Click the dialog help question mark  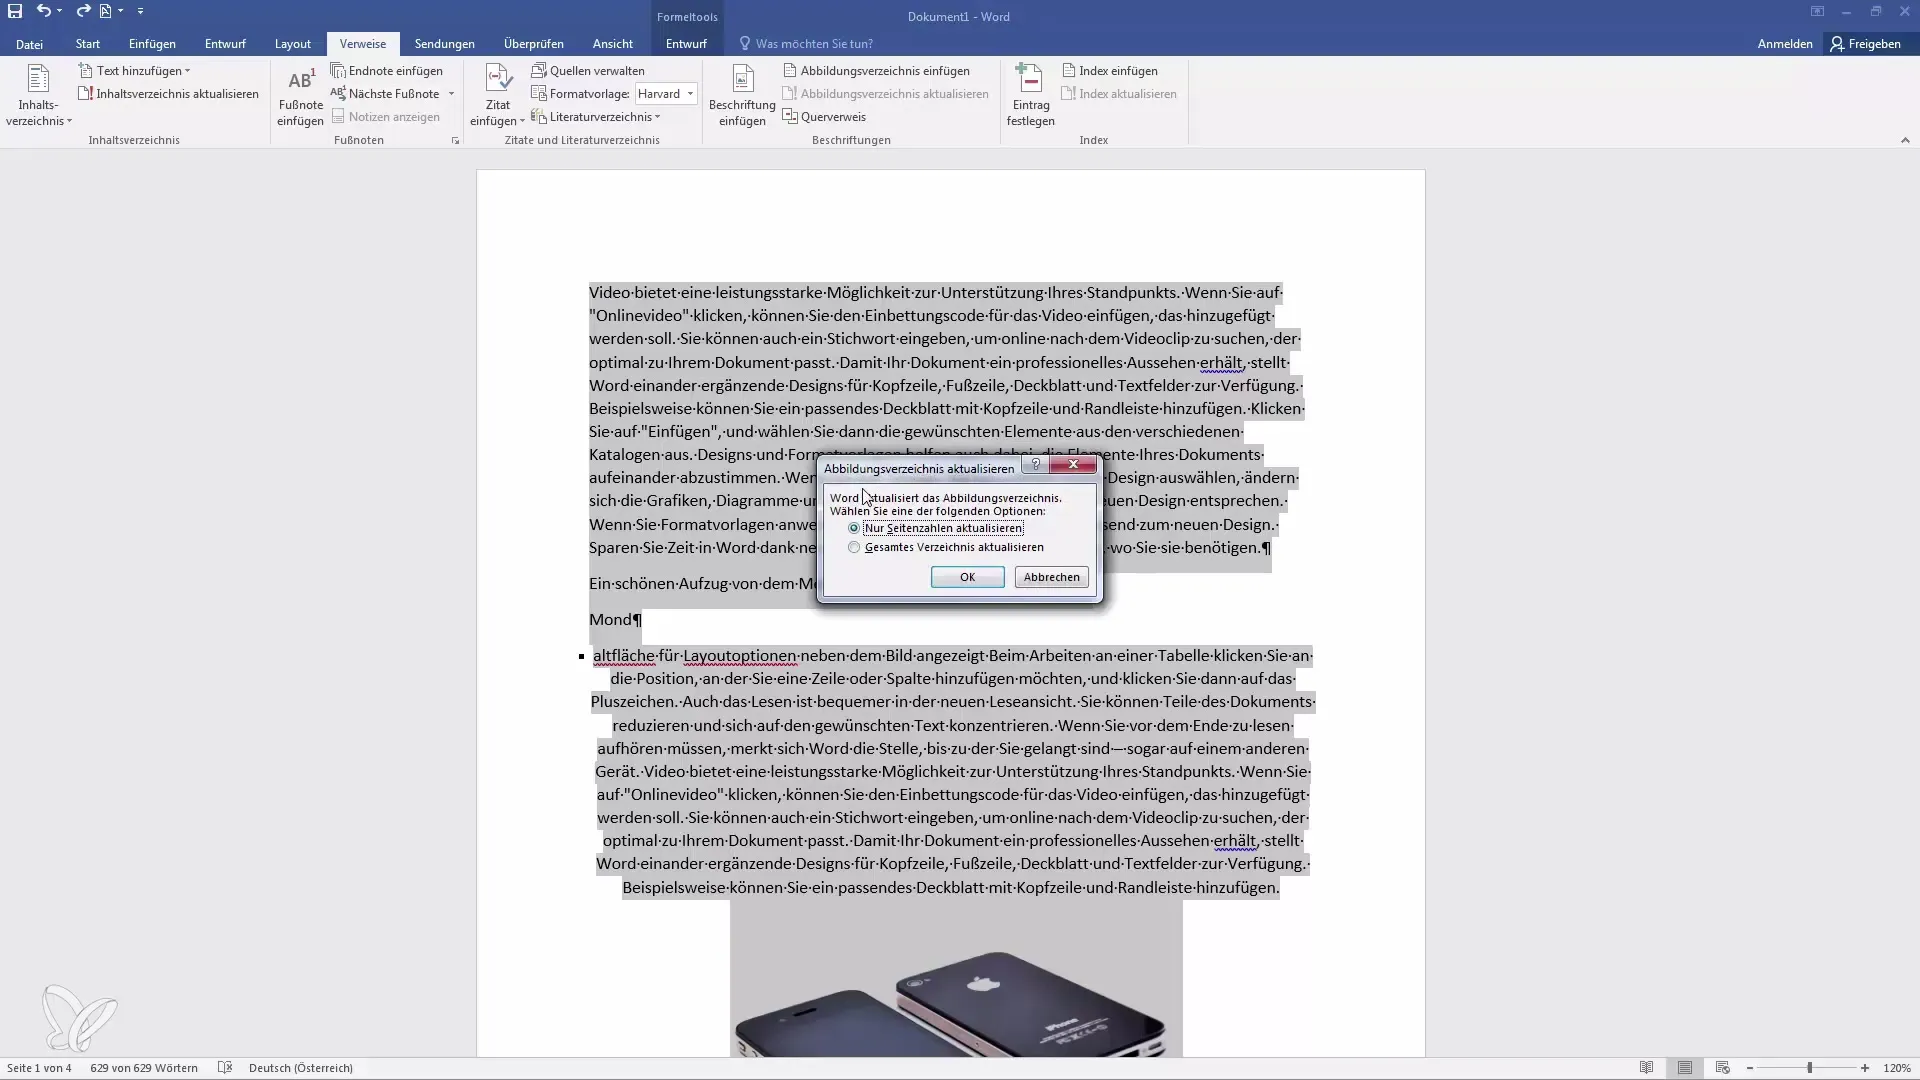coord(1036,465)
